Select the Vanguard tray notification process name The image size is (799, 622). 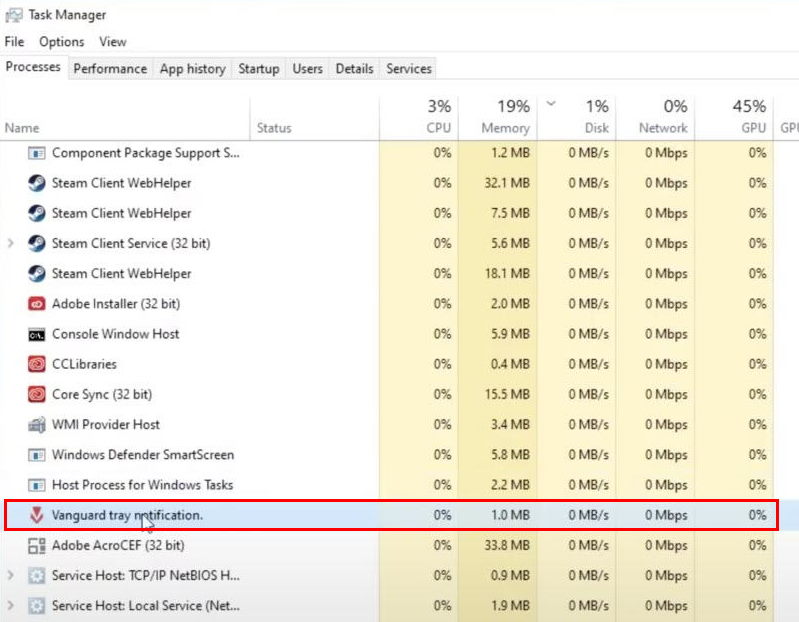click(x=127, y=515)
